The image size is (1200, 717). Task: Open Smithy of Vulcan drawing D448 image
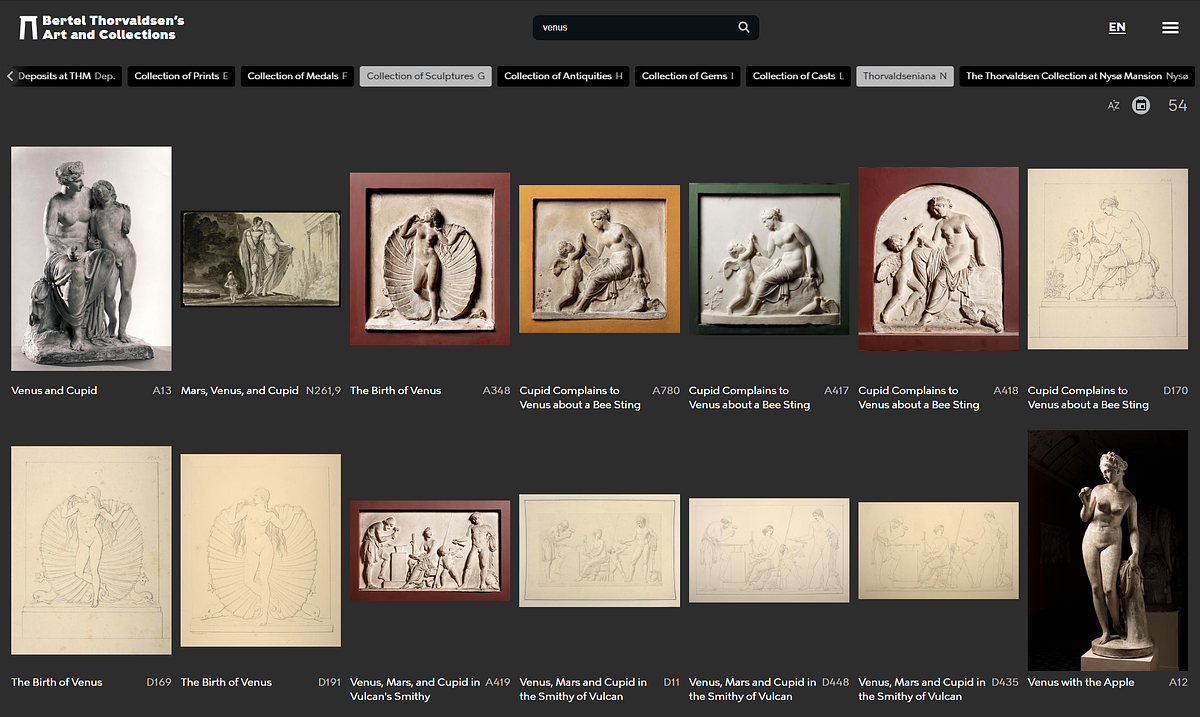pos(769,550)
